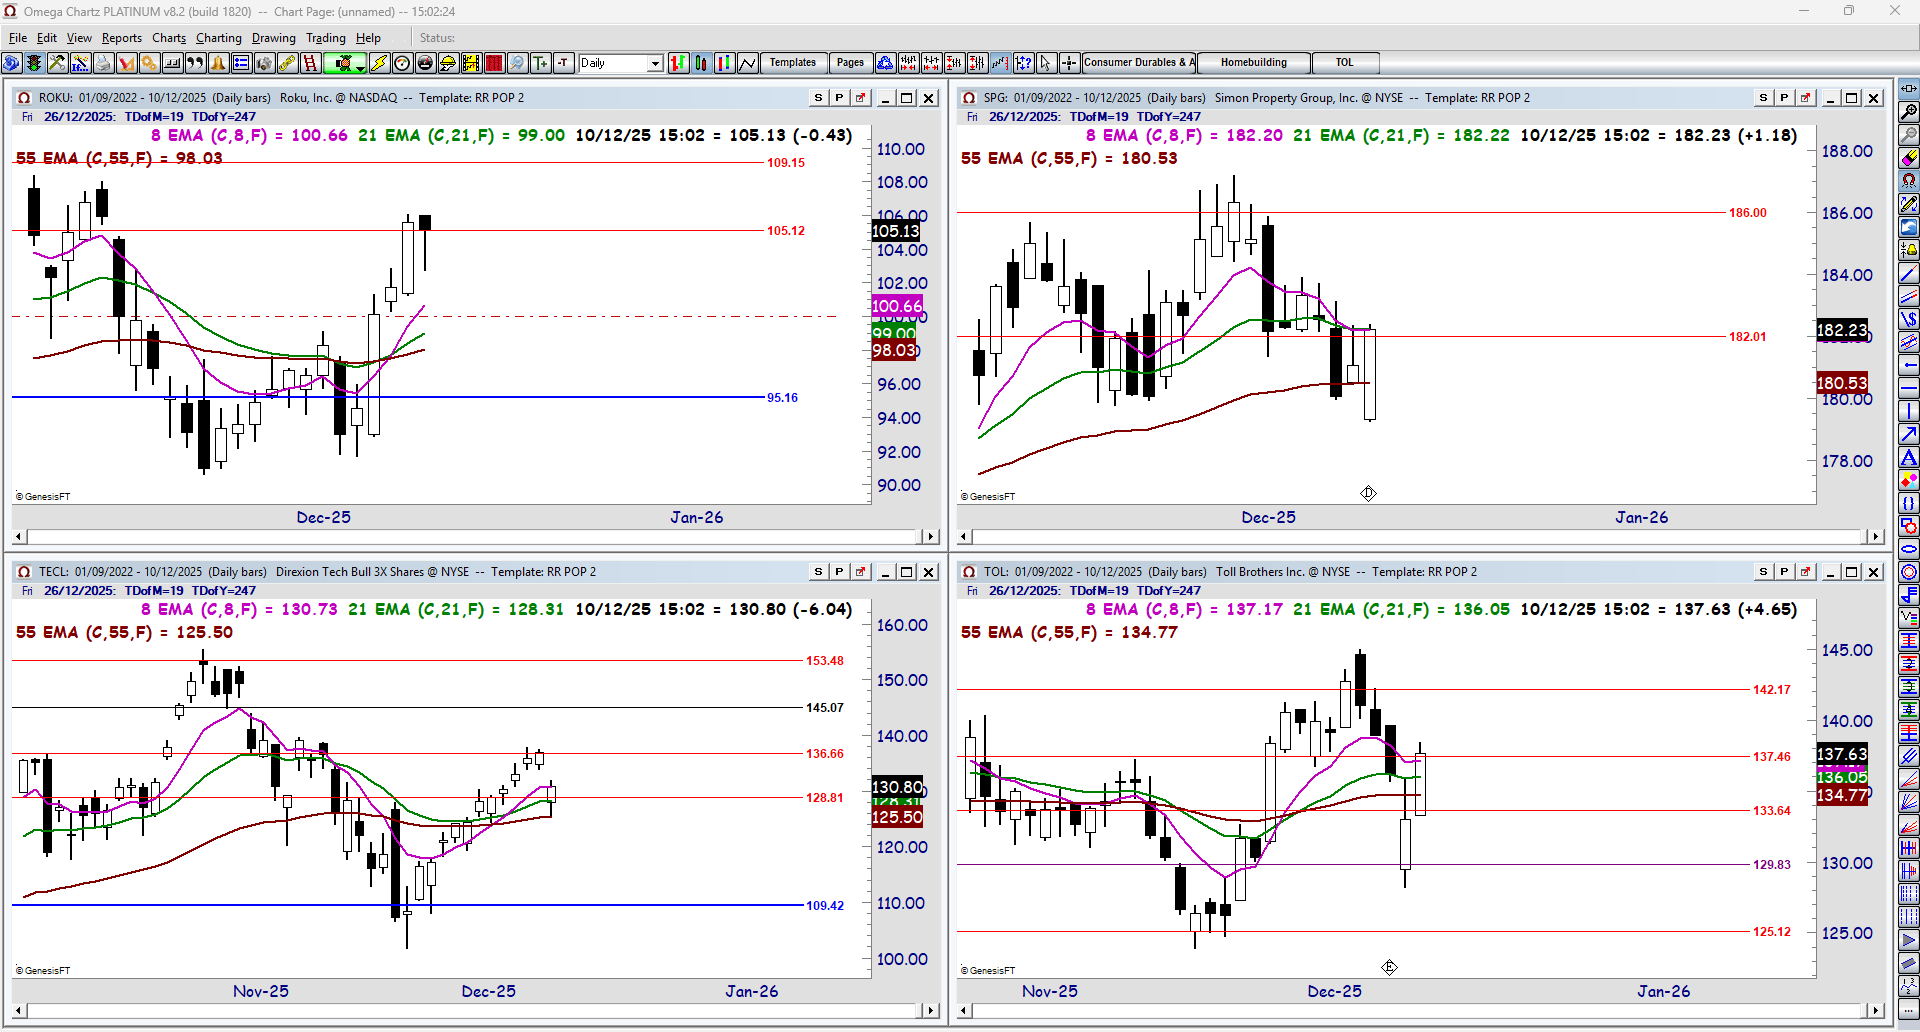
Task: Pick the eraser tool in the drawing sidebar
Action: point(1909,158)
